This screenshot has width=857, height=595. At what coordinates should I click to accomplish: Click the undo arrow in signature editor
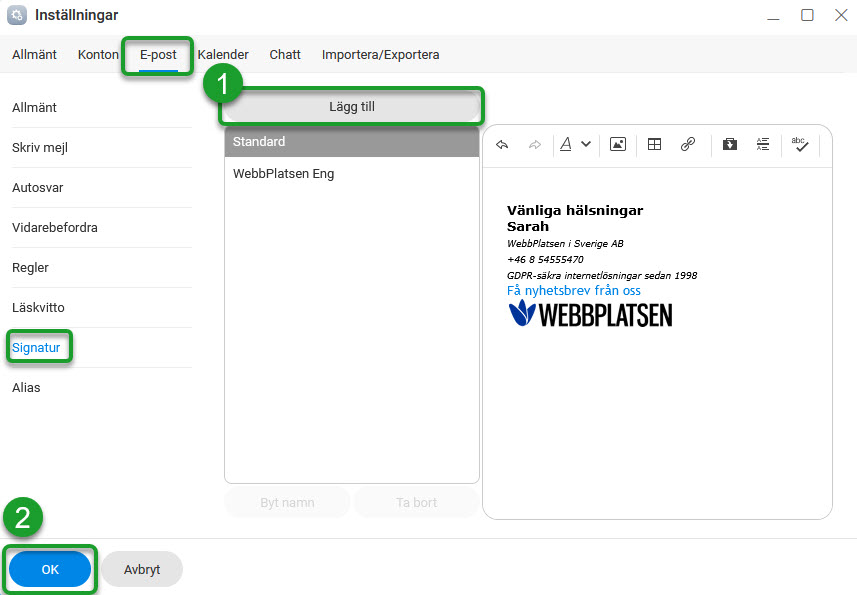click(502, 144)
